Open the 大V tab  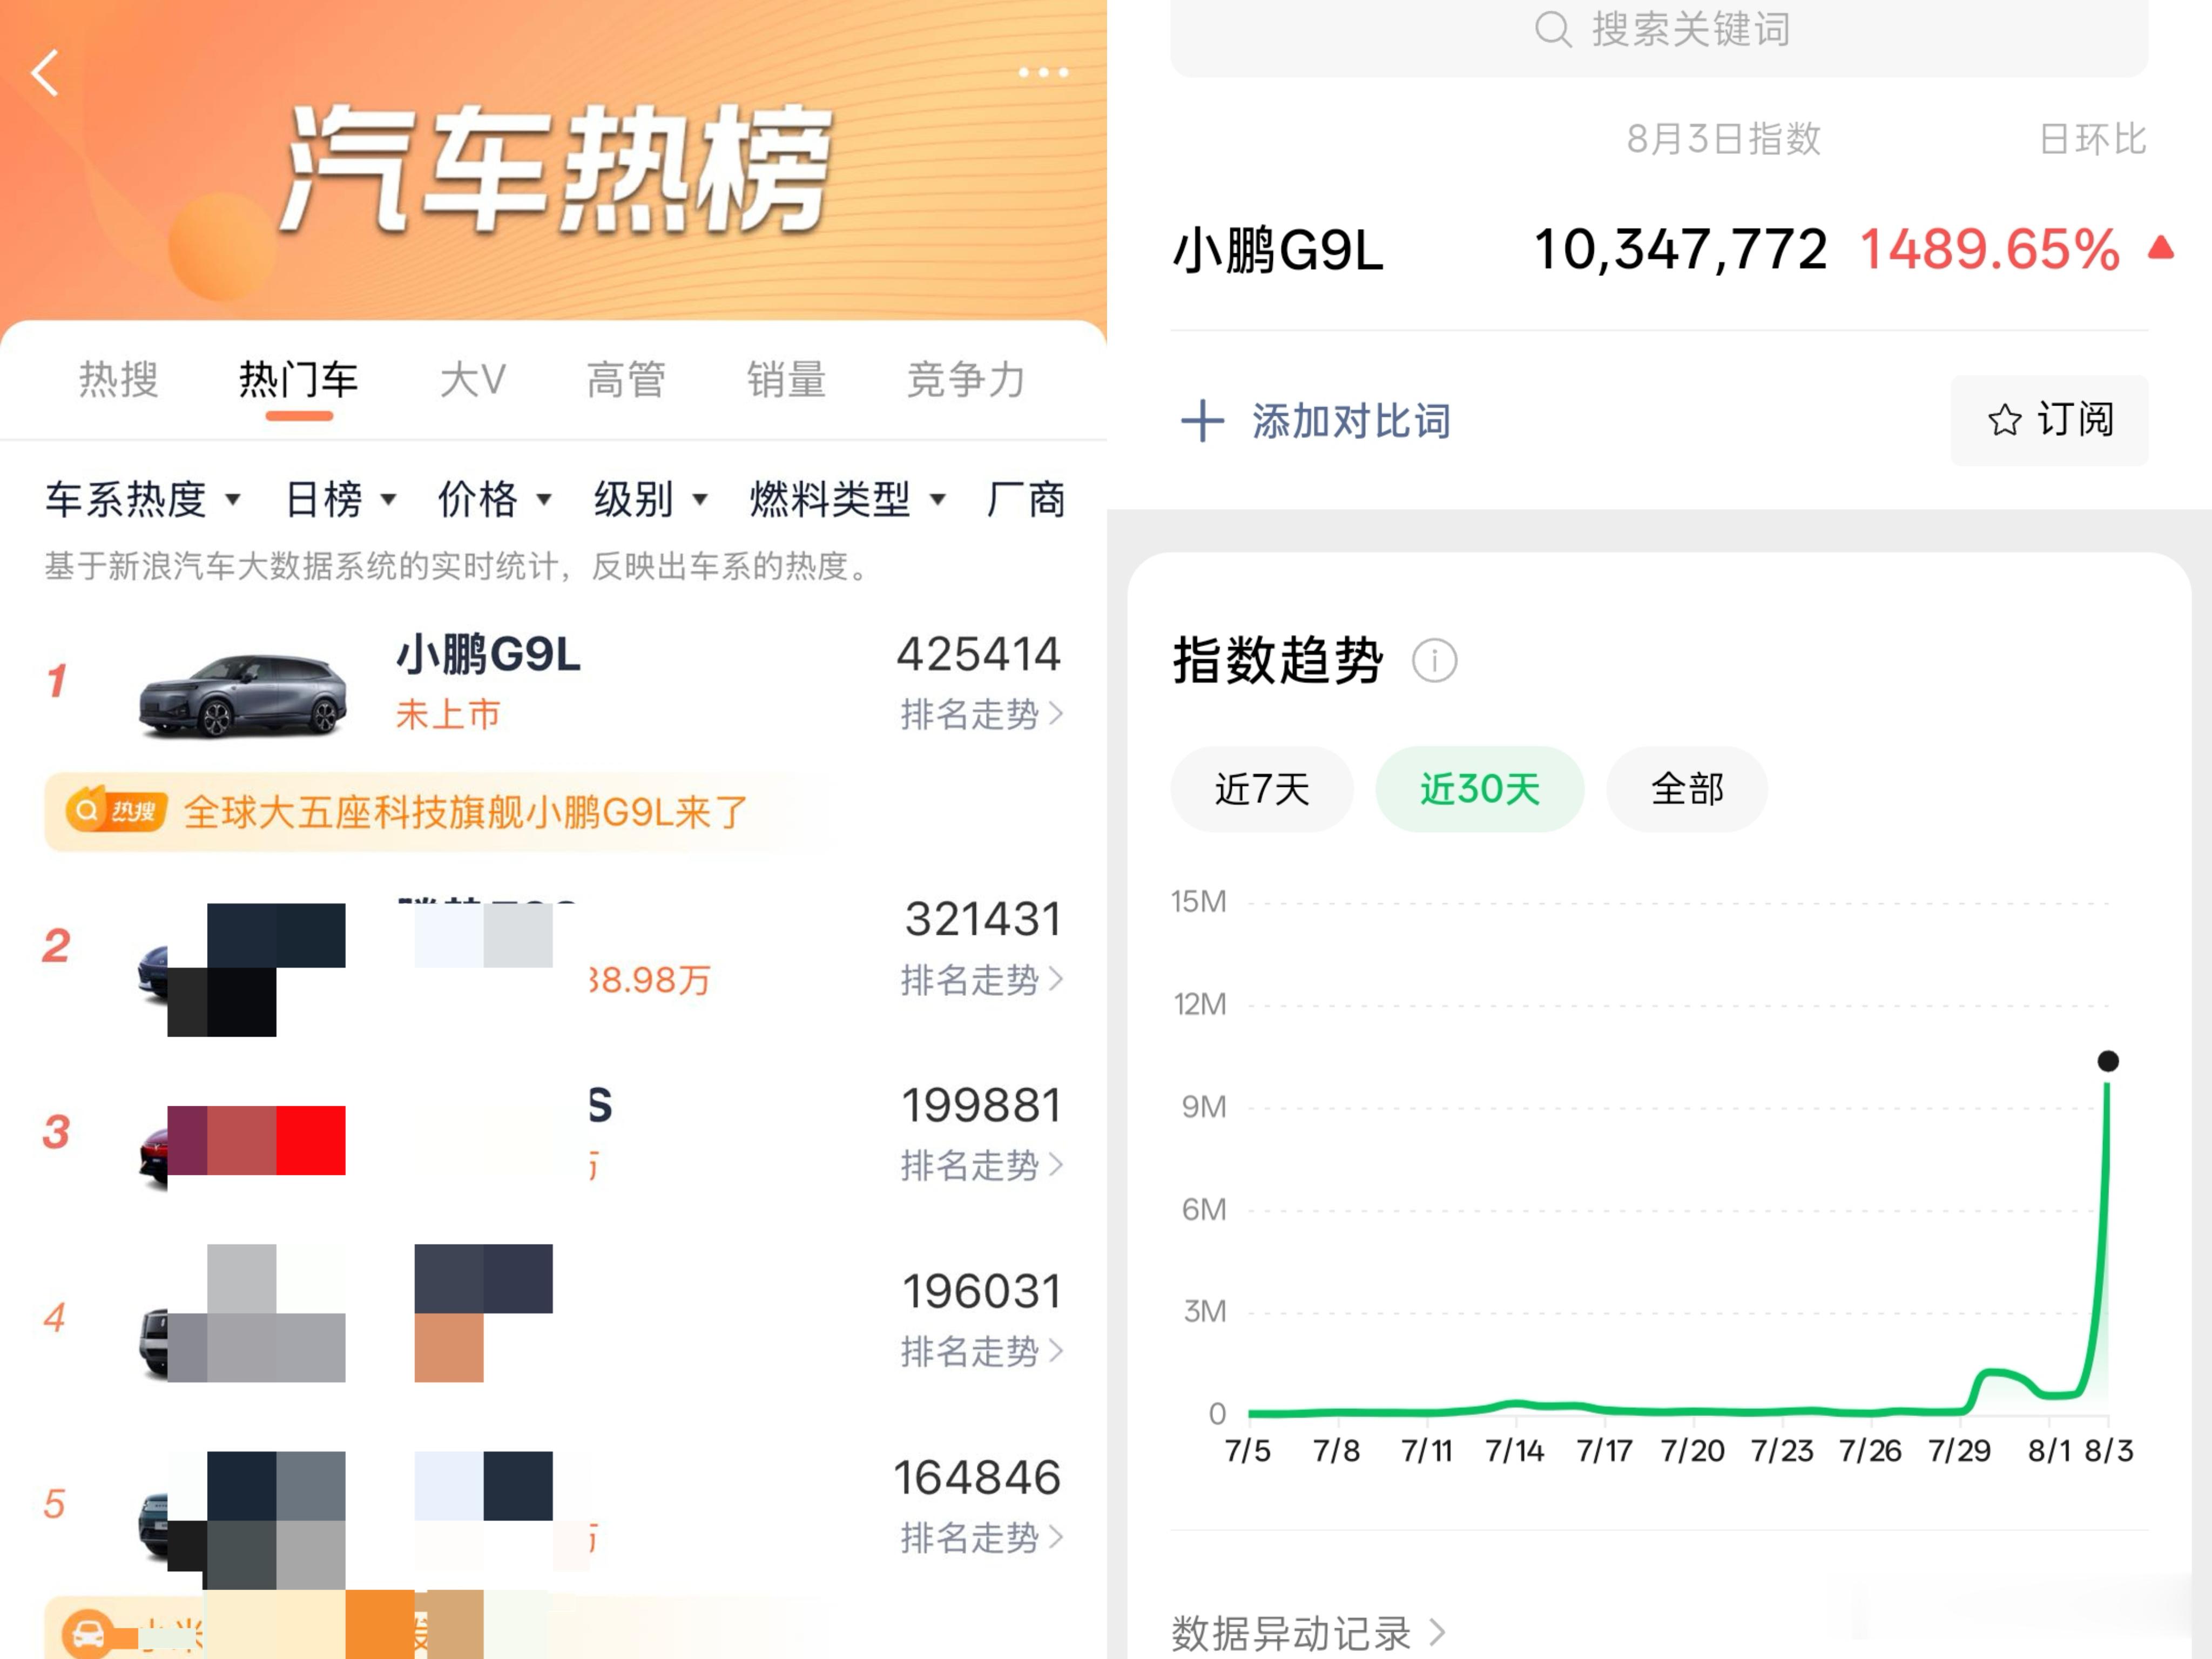(x=473, y=380)
